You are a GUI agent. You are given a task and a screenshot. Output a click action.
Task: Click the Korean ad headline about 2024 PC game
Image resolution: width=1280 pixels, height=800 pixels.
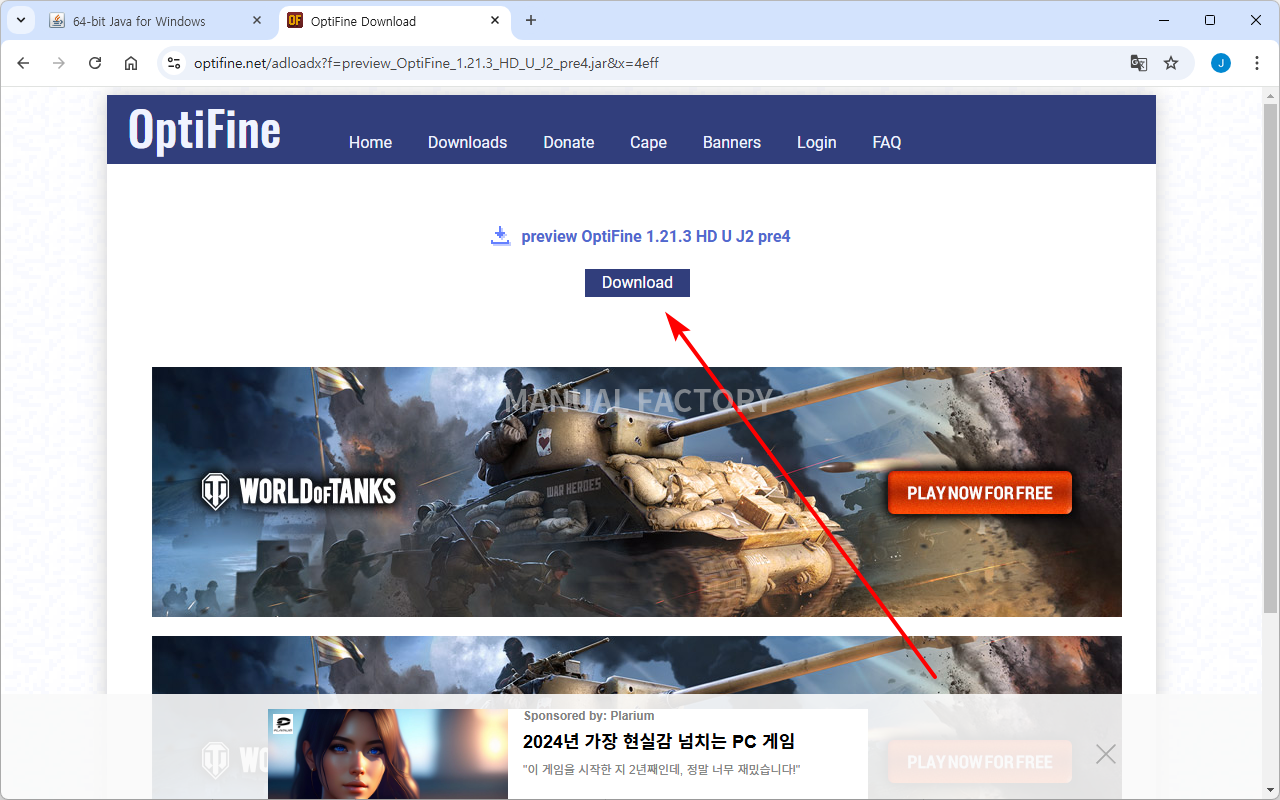click(x=659, y=742)
